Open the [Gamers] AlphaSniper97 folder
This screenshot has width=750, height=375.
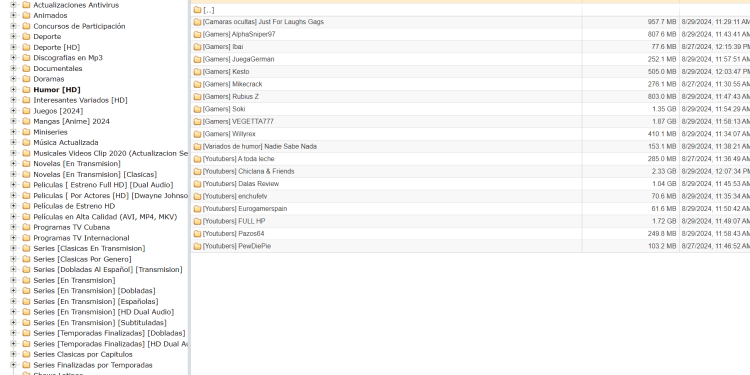tap(239, 34)
